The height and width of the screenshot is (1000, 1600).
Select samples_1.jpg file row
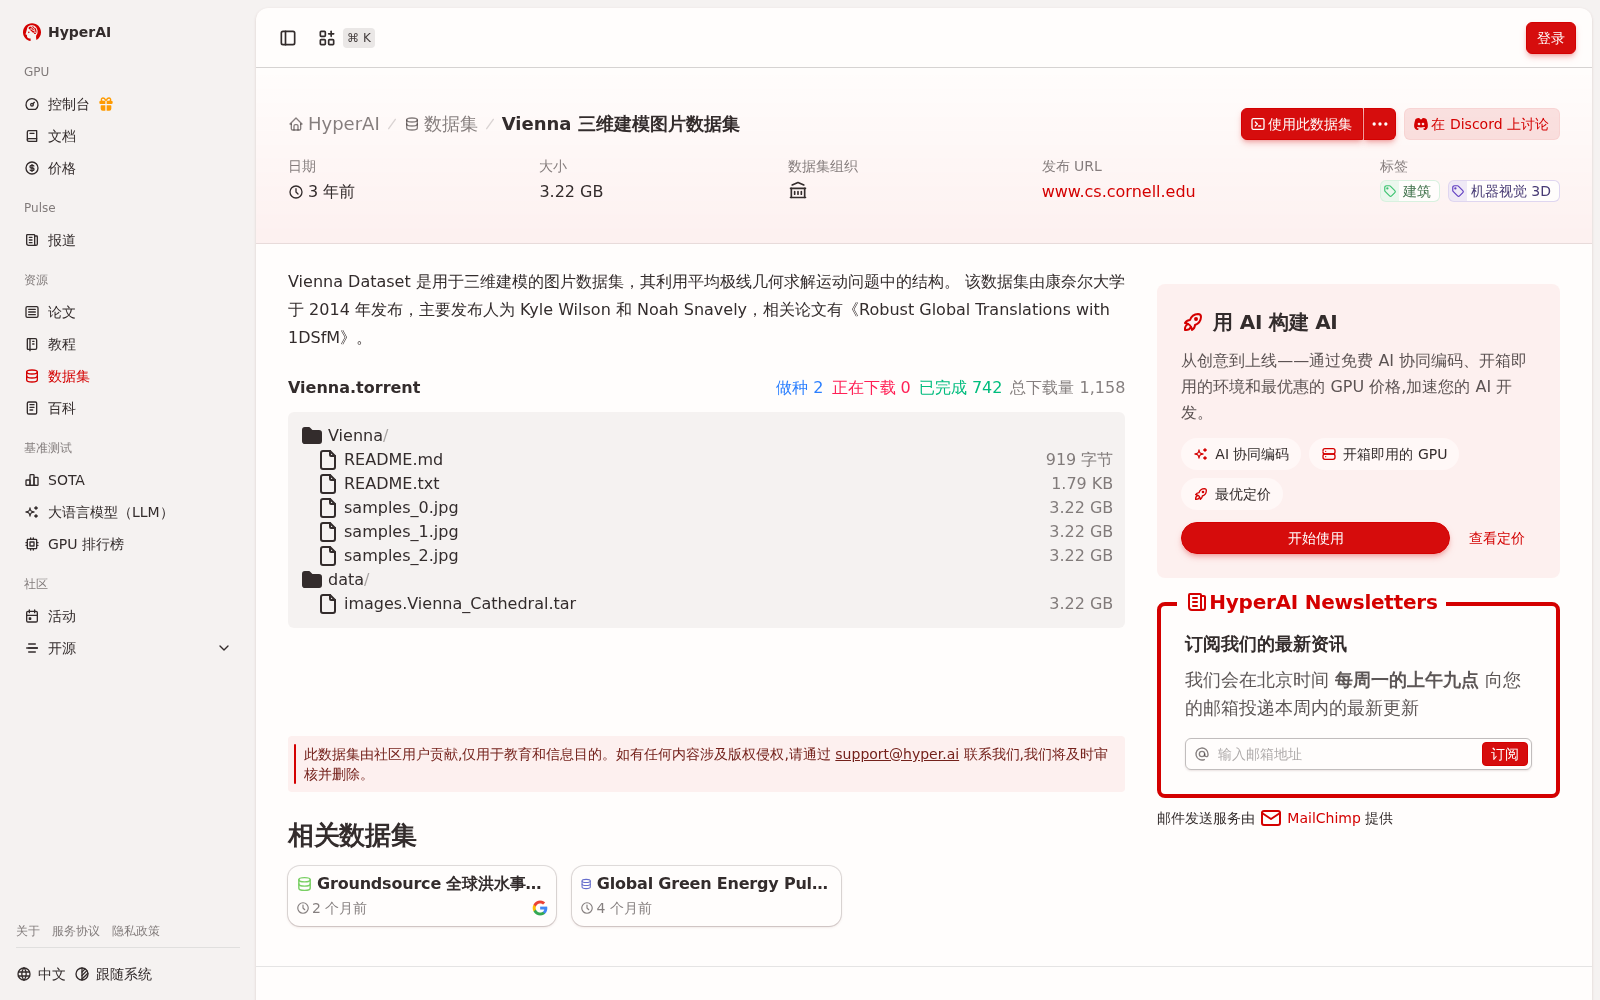pyautogui.click(x=706, y=532)
